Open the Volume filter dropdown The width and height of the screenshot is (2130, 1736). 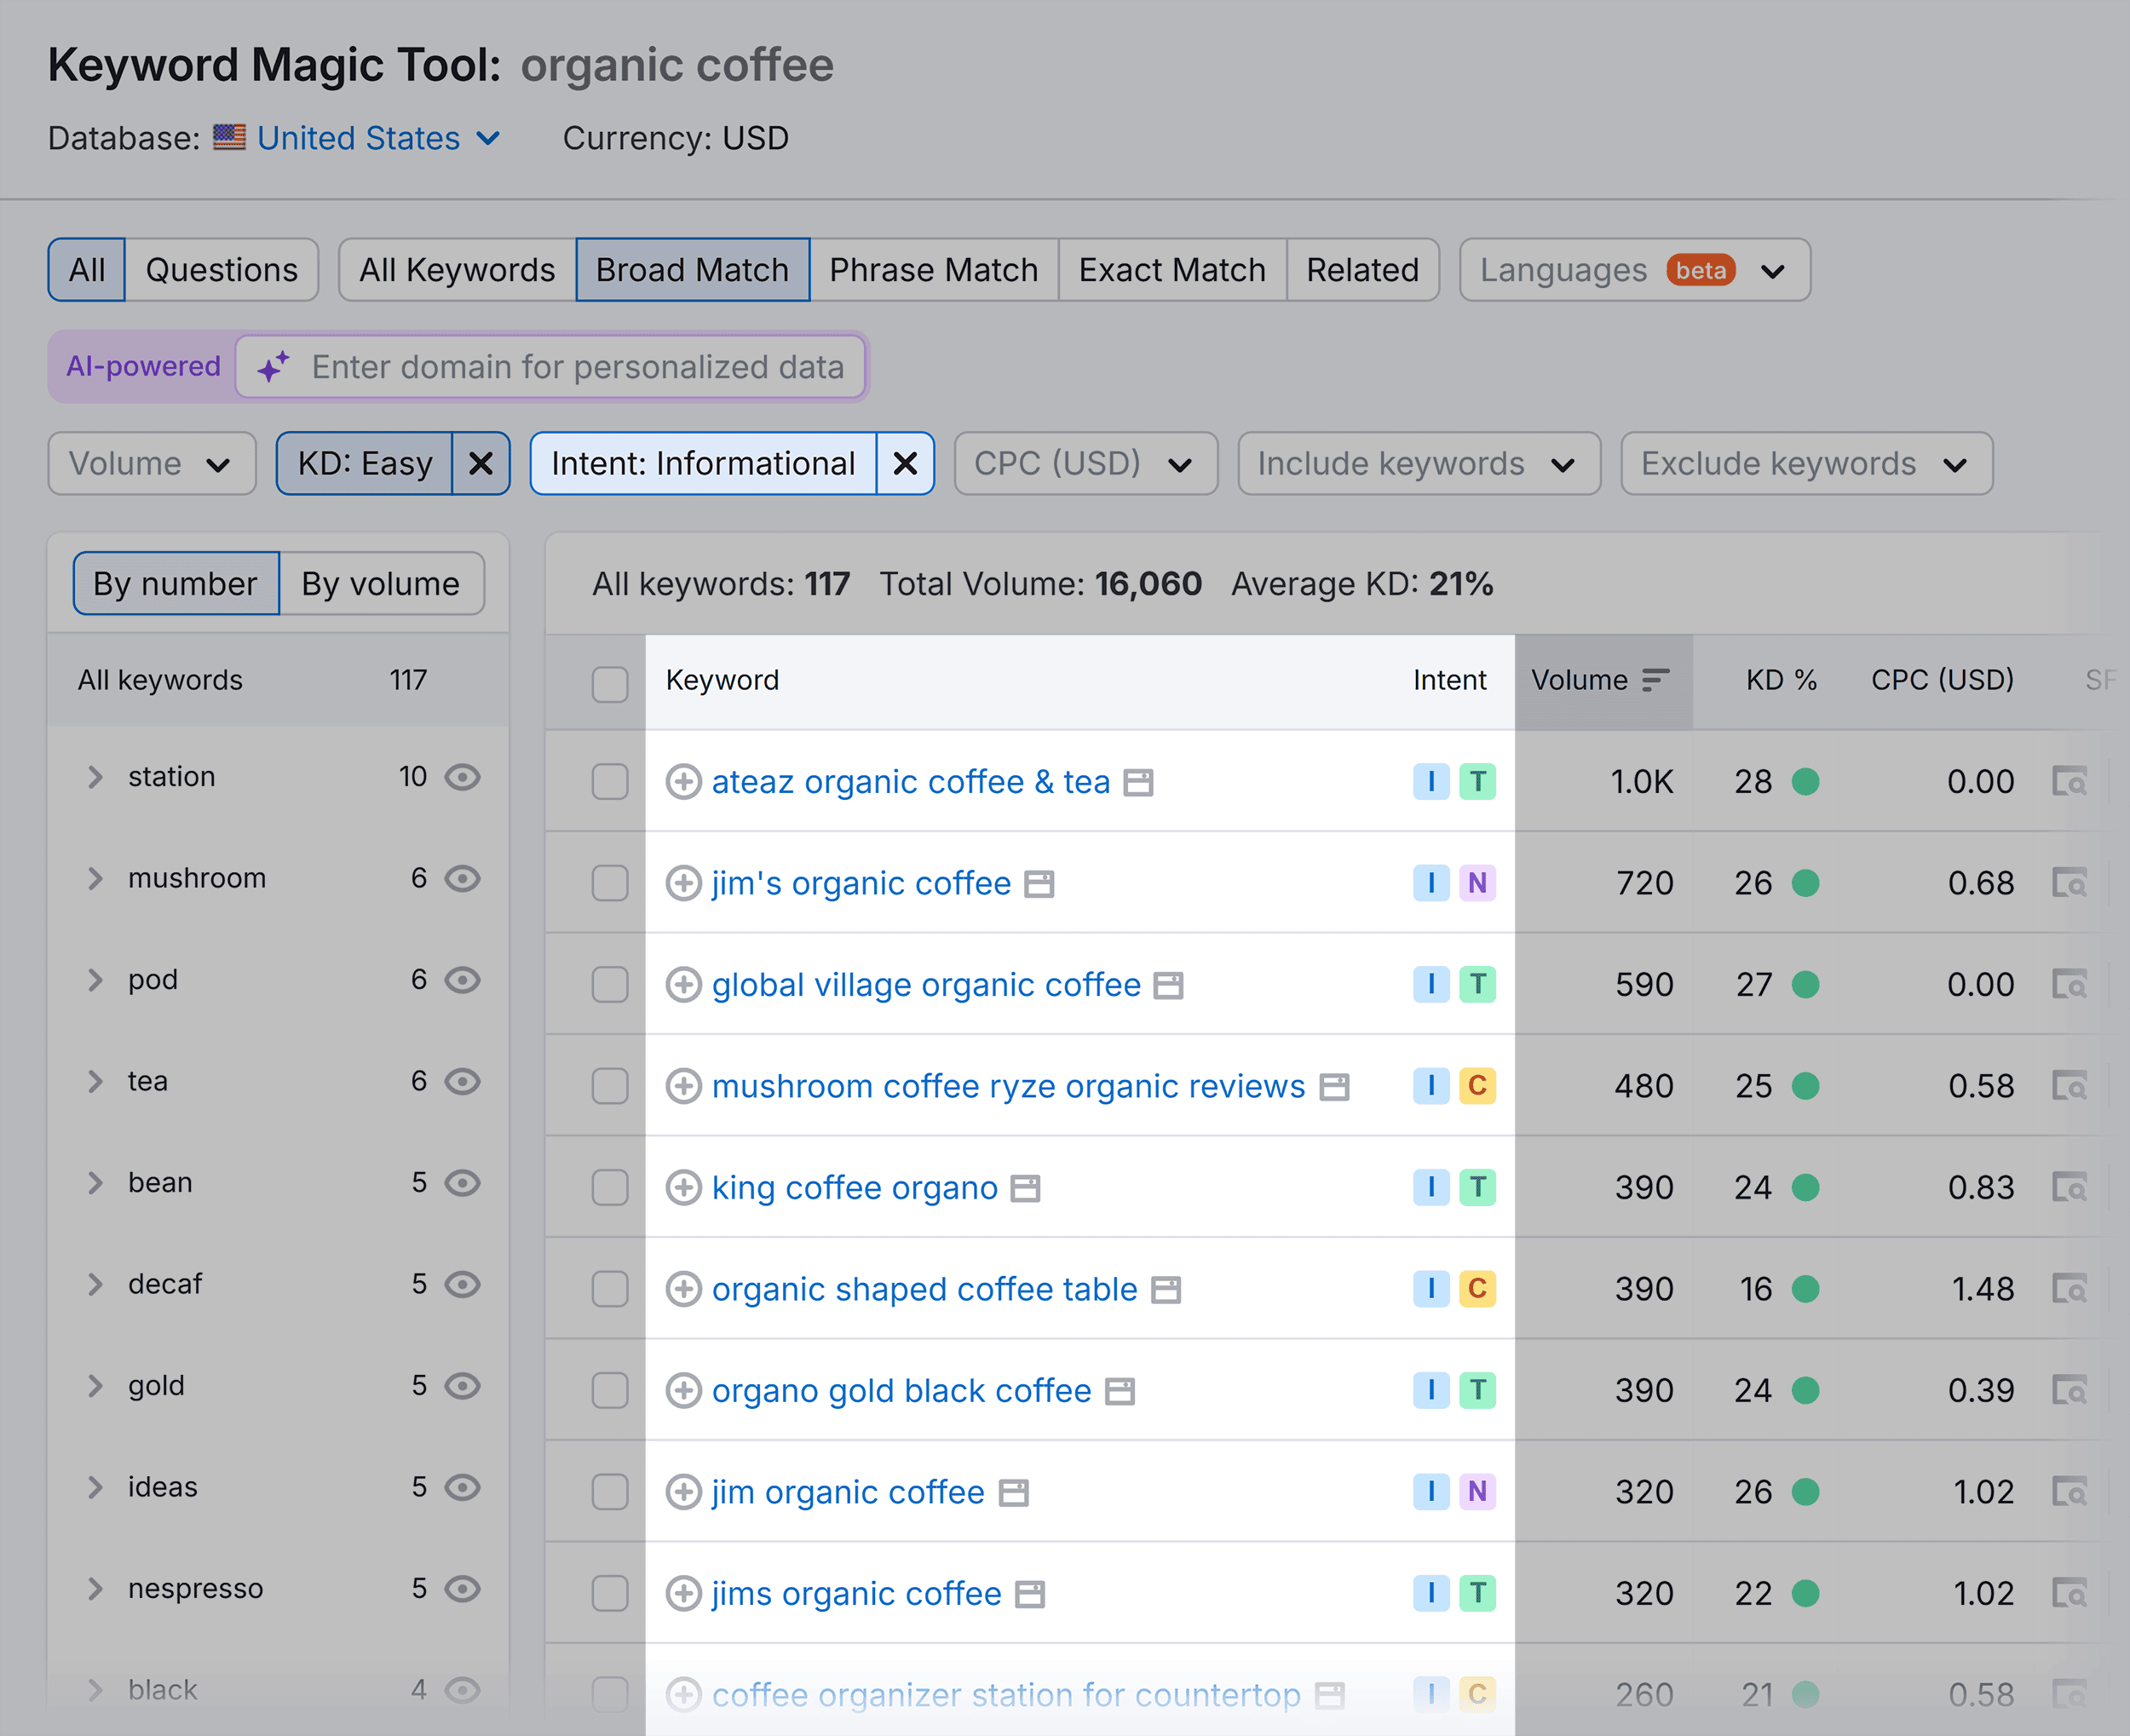(x=152, y=464)
